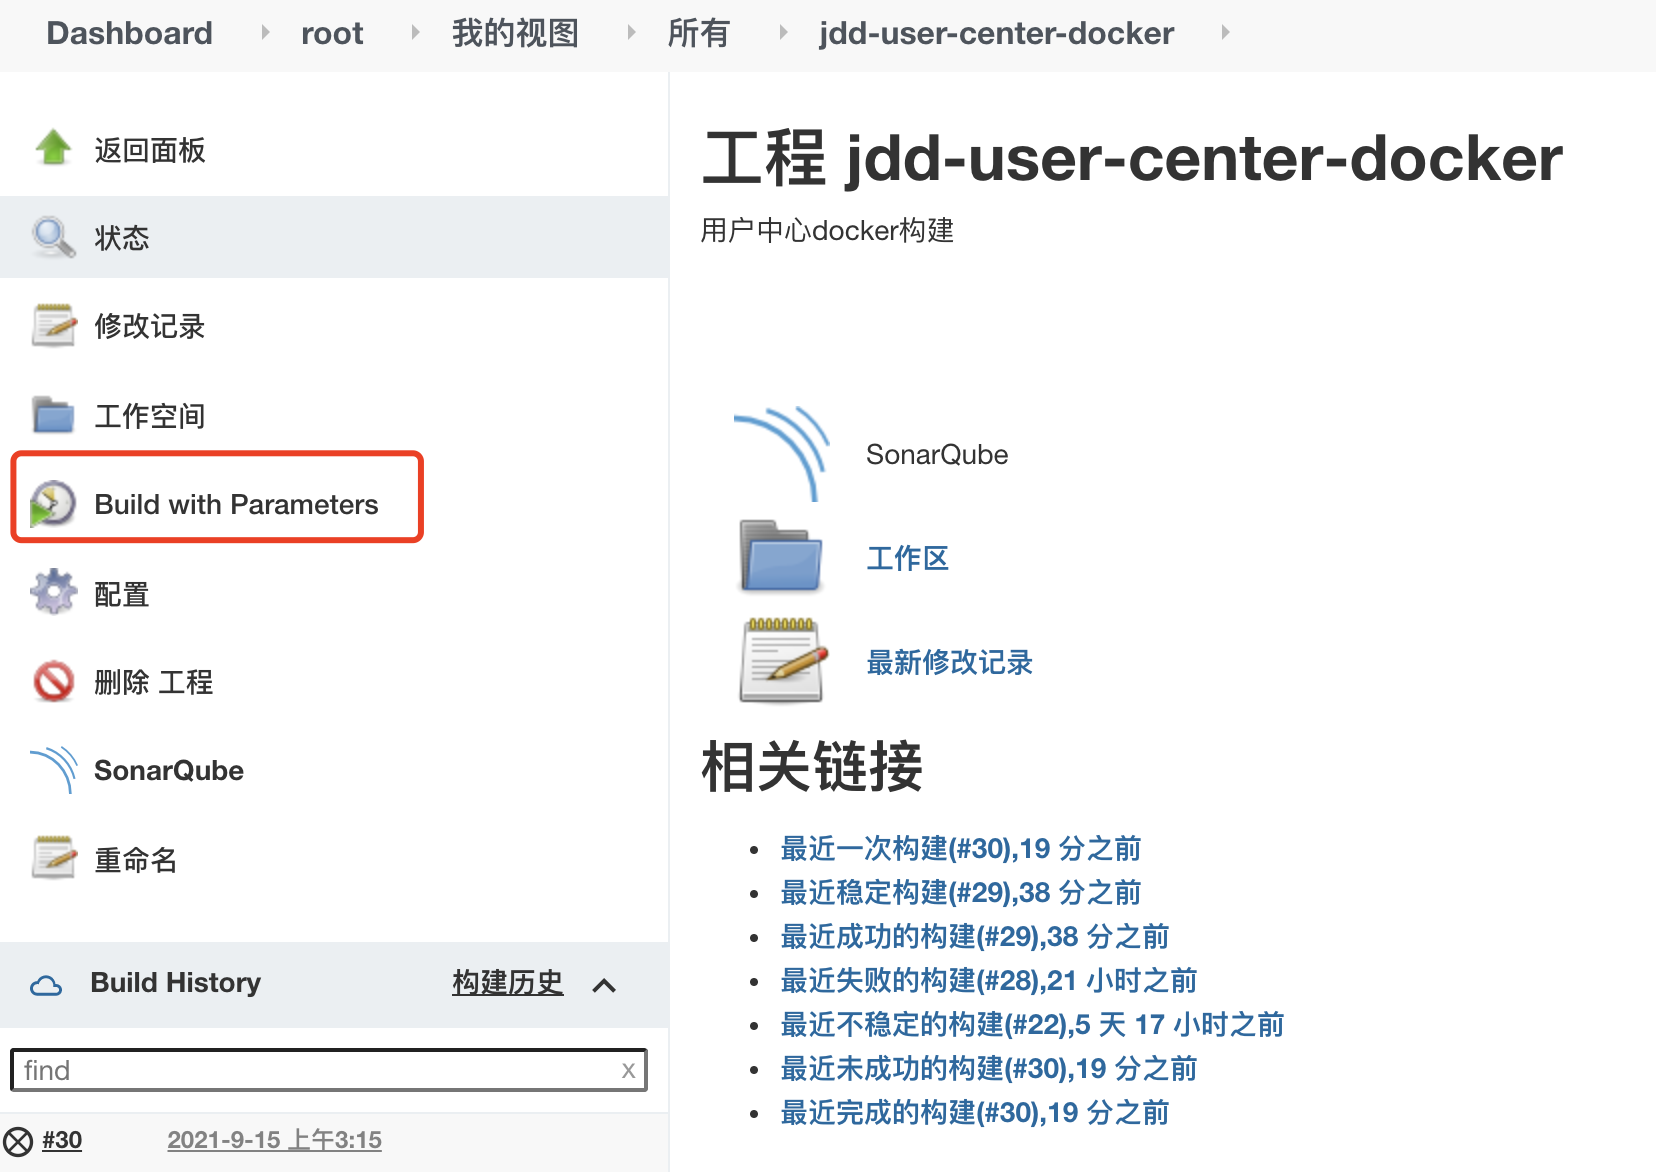The image size is (1656, 1172).
Task: Open the 我的视图 breadcrumb
Action: 515,33
